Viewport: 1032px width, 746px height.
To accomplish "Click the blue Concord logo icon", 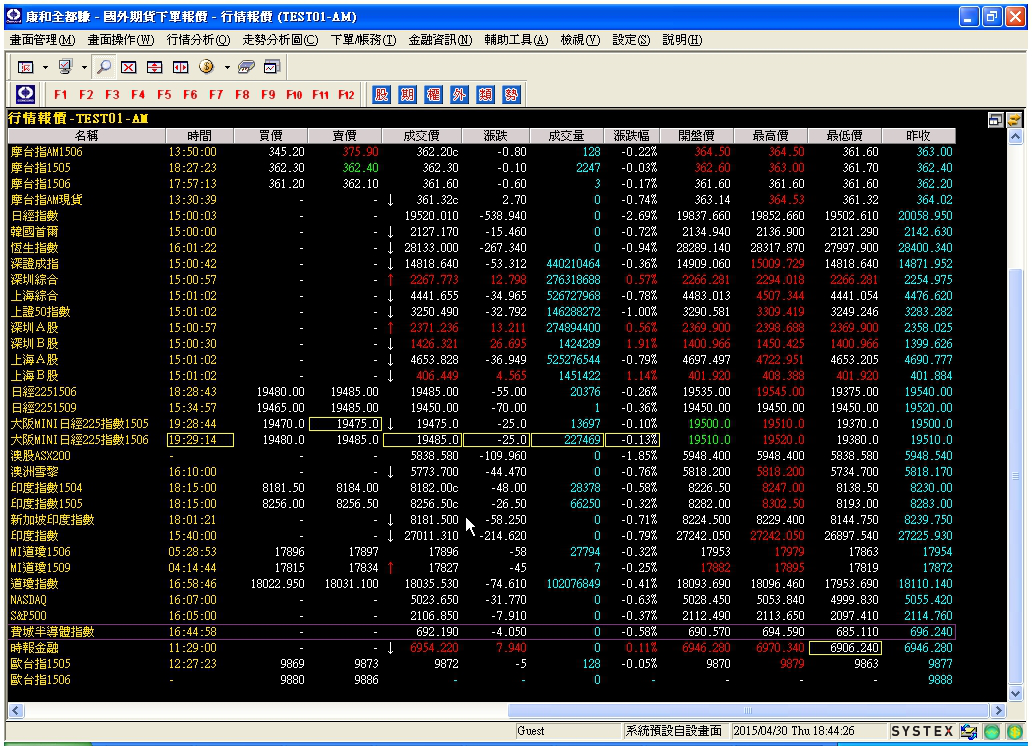I will [26, 94].
